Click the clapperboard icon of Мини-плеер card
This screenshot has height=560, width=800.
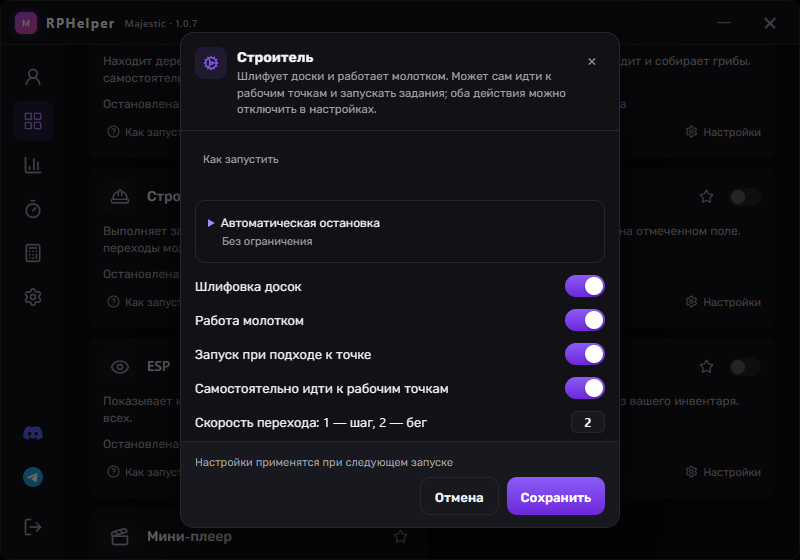click(120, 537)
